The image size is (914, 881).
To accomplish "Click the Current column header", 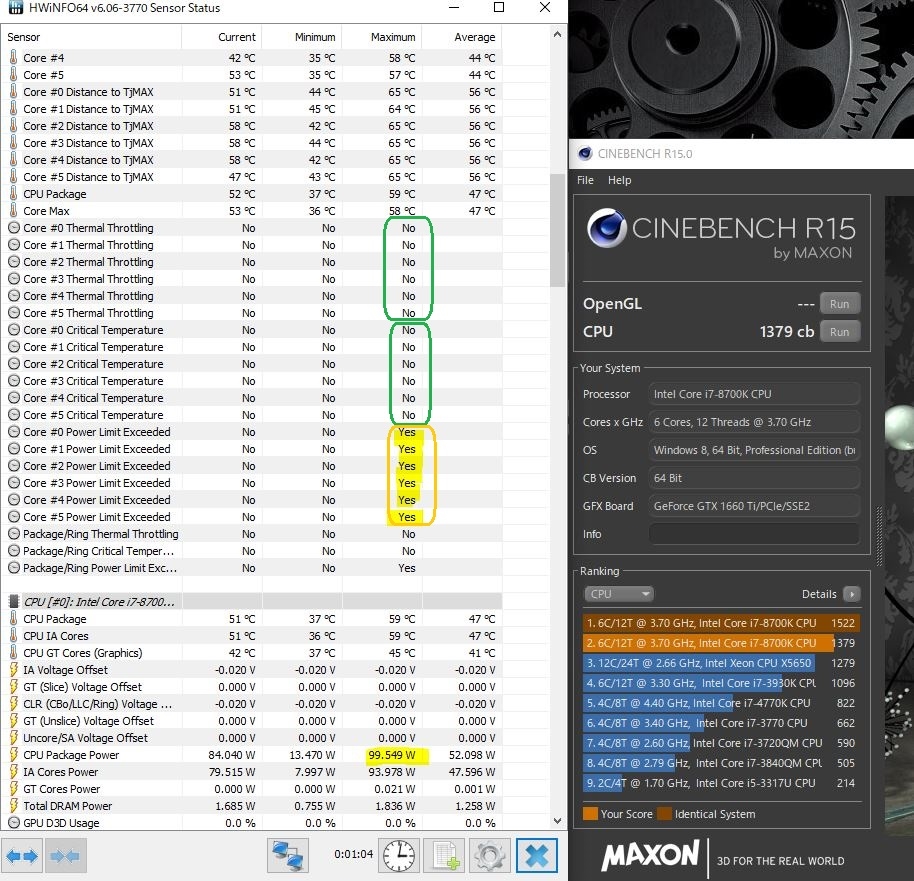I will point(222,37).
